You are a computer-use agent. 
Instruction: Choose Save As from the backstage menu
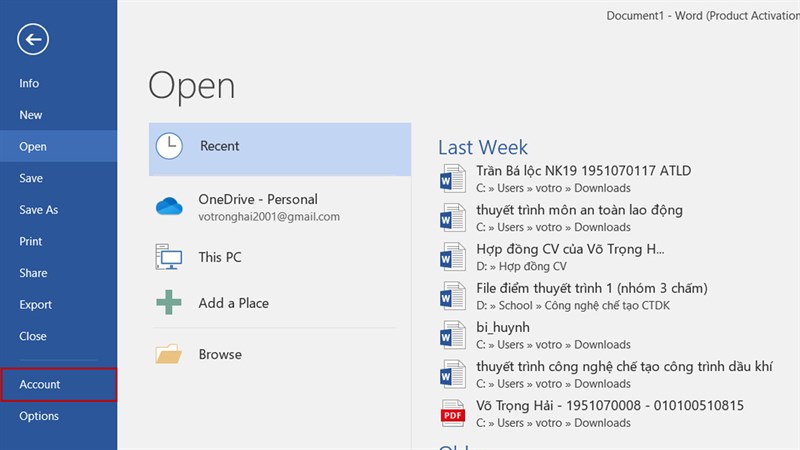tap(39, 210)
